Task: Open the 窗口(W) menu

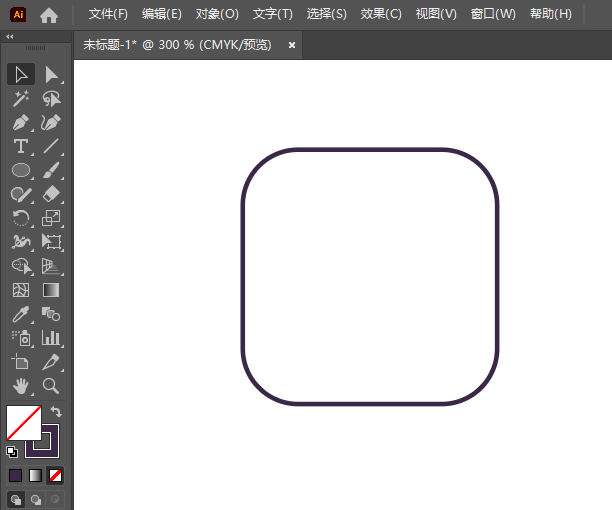Action: [x=493, y=14]
